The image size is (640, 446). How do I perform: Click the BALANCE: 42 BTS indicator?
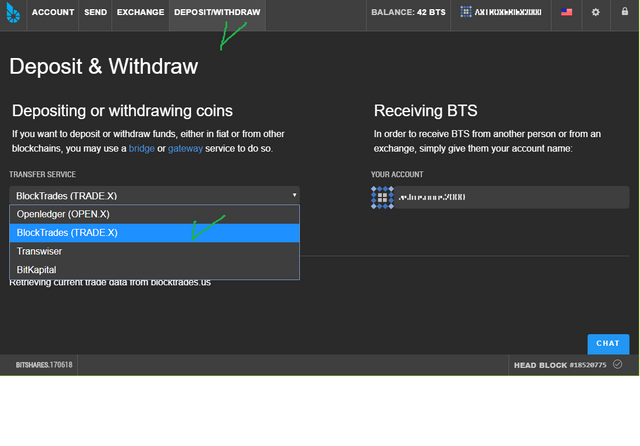tap(408, 12)
